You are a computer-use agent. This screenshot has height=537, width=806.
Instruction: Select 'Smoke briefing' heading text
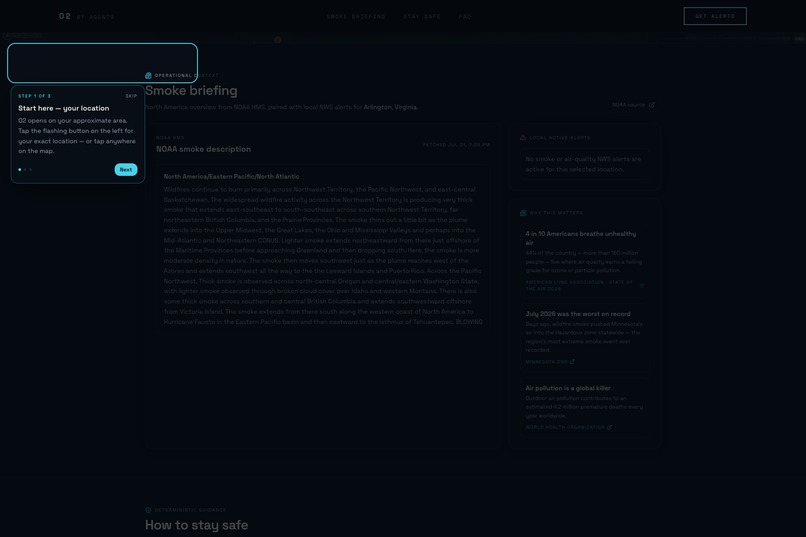191,90
